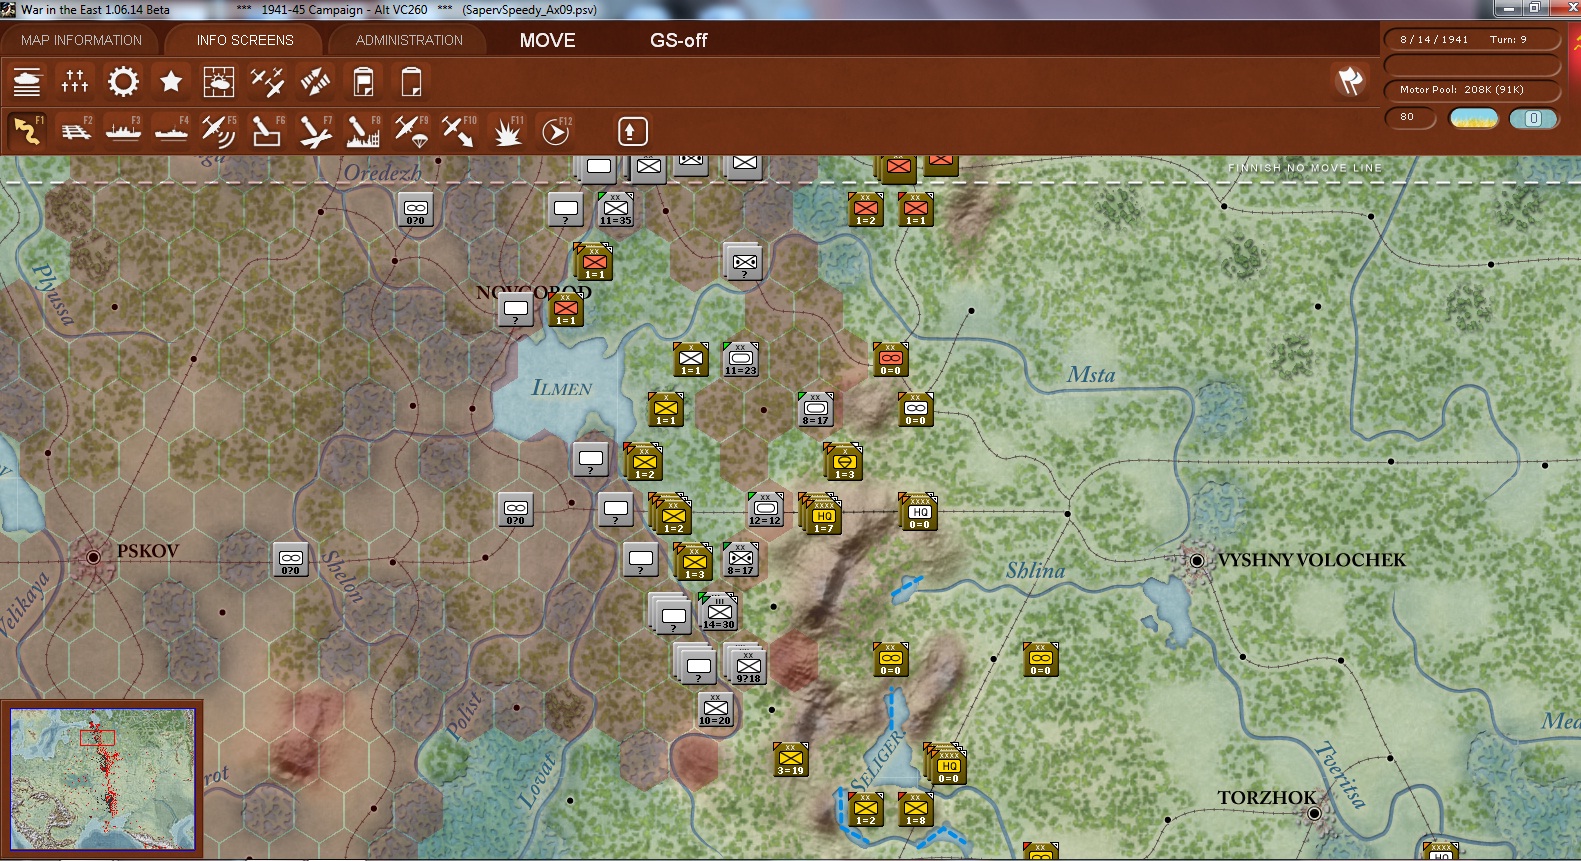This screenshot has width=1581, height=861.
Task: Select the unit counter labeled 12=12
Action: pyautogui.click(x=765, y=509)
